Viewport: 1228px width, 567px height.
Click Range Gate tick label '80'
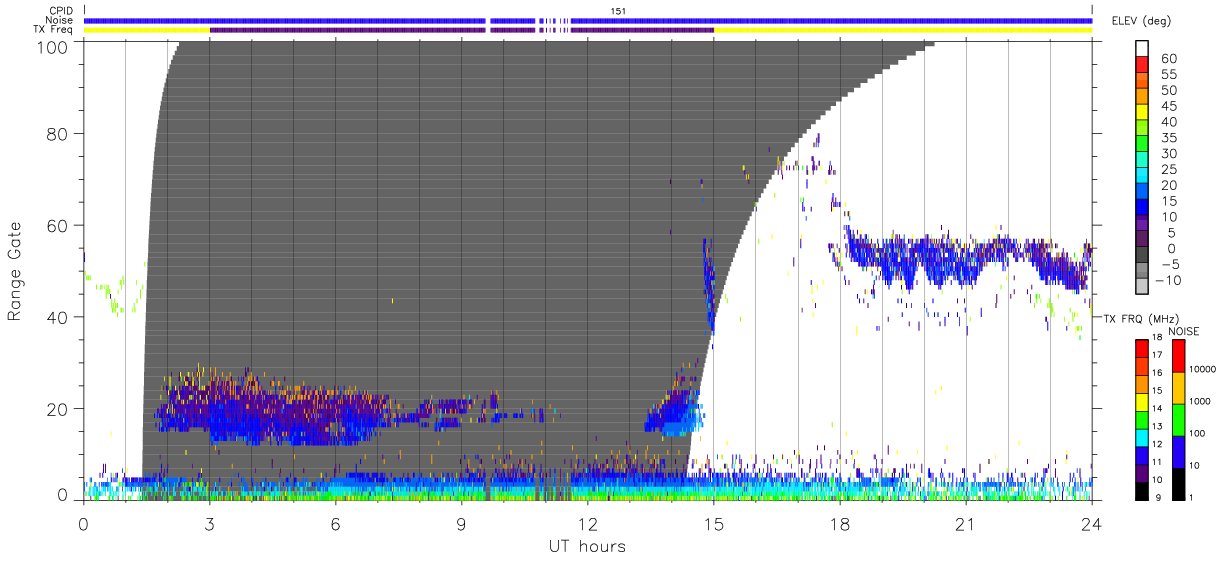[59, 134]
